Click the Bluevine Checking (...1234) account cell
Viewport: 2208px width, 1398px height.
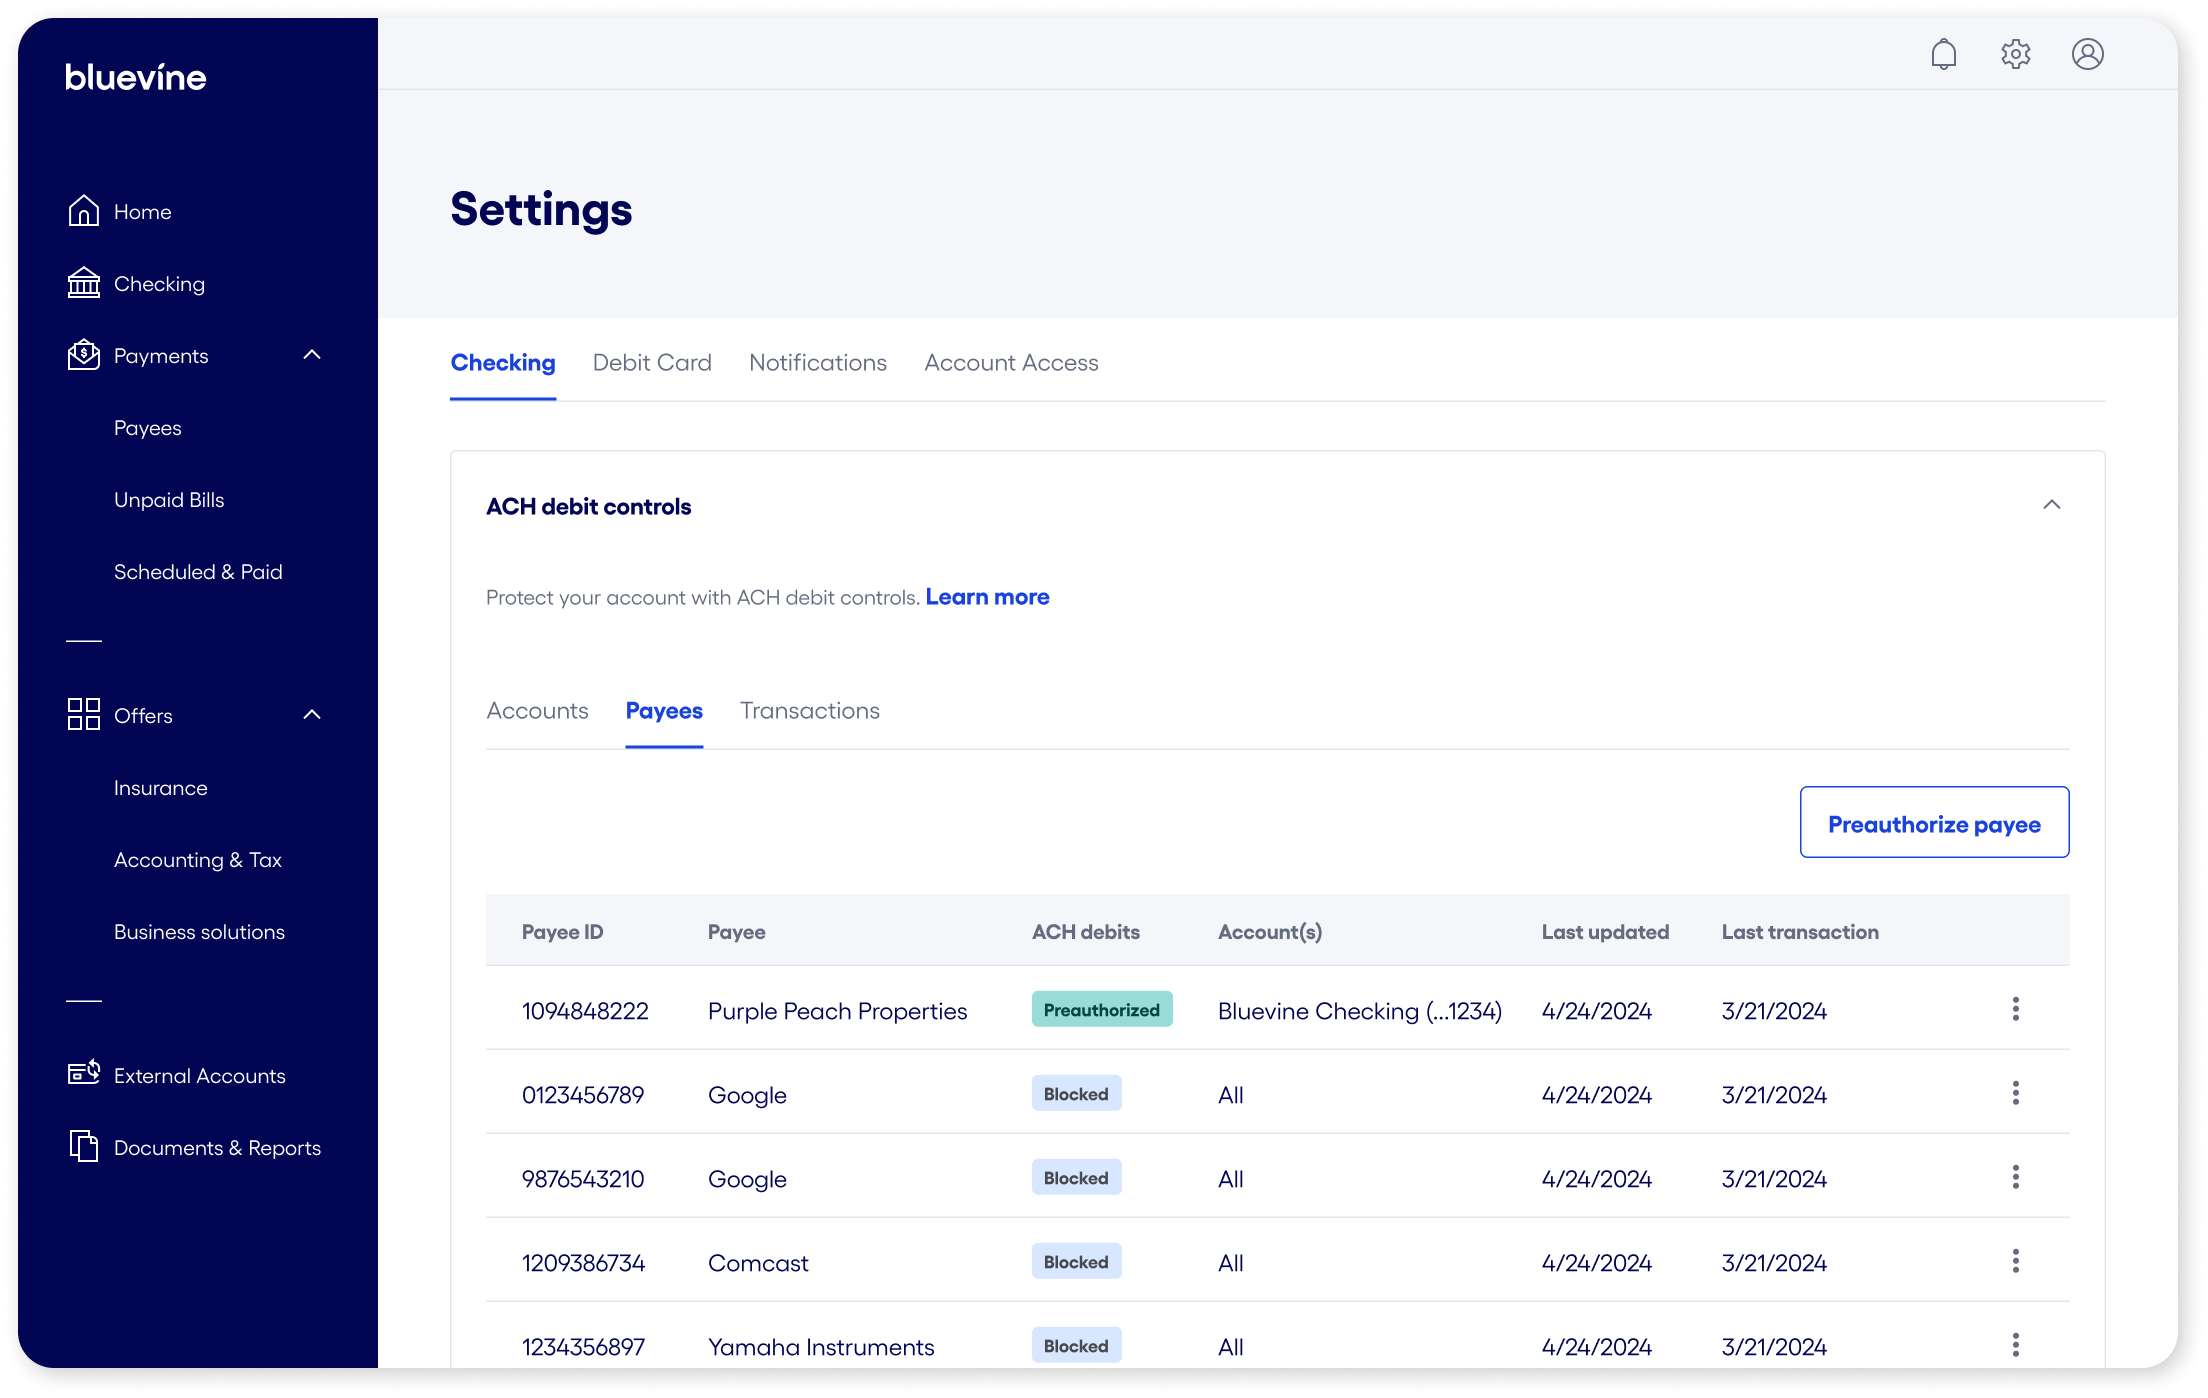[x=1359, y=1011]
